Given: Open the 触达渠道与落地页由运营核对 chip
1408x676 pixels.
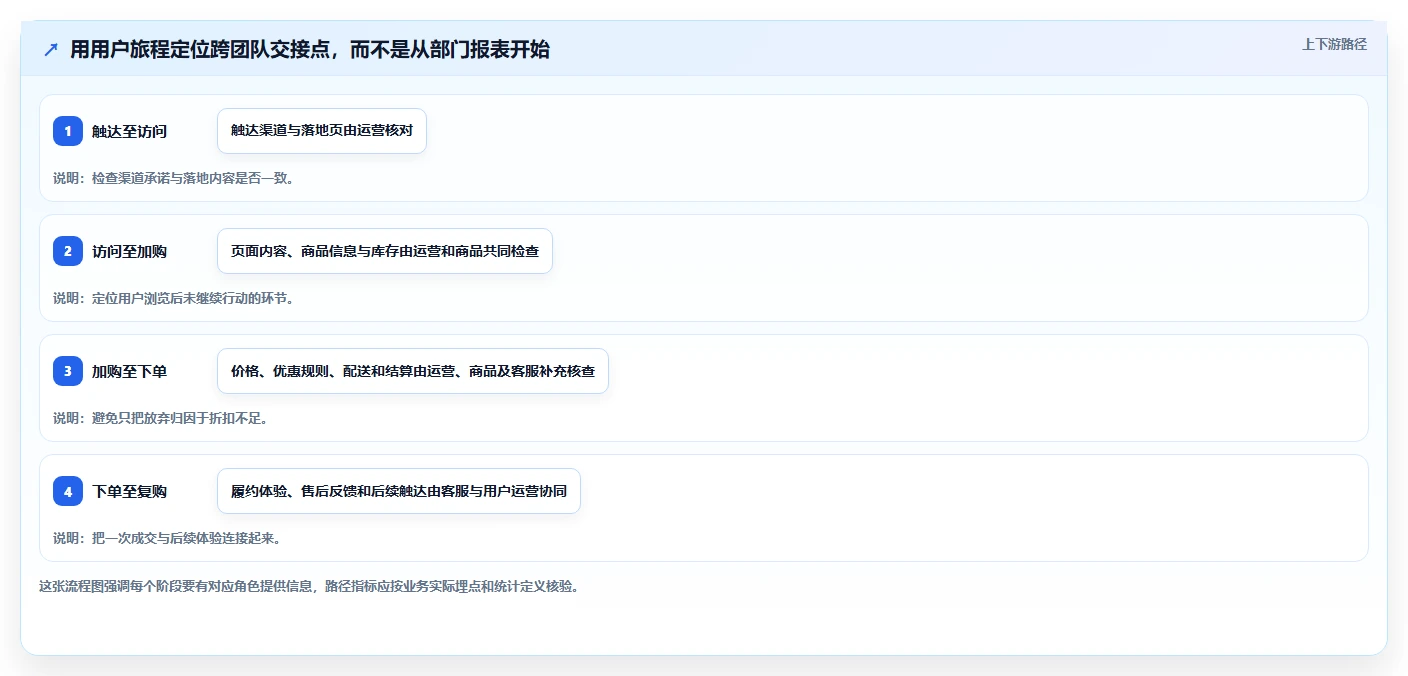Looking at the screenshot, I should [x=322, y=131].
